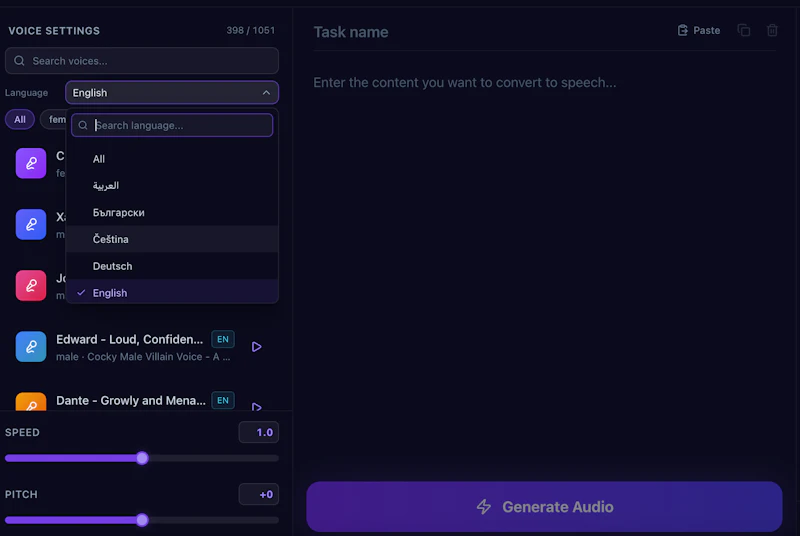Choose Български from language list
Viewport: 800px width, 536px height.
[172, 212]
